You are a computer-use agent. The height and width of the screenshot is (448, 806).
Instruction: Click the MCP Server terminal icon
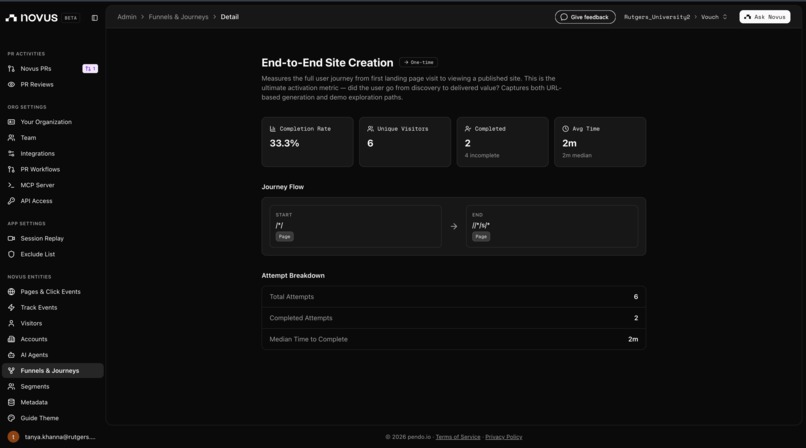[x=11, y=185]
